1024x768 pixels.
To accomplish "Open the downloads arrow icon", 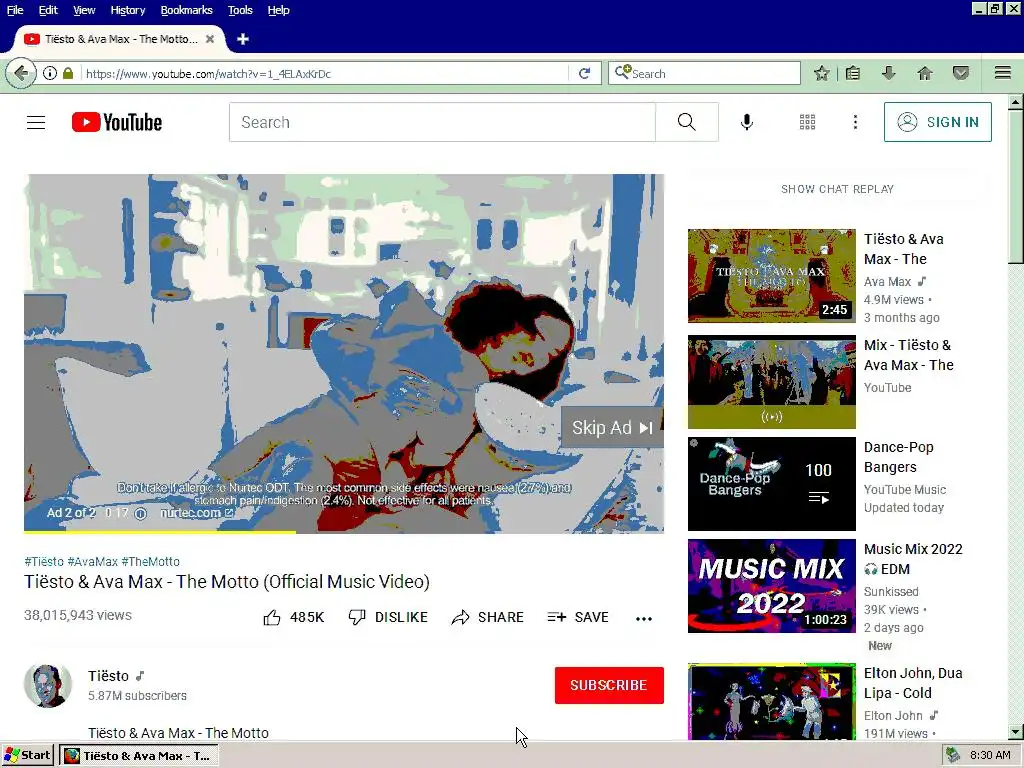I will coord(888,73).
